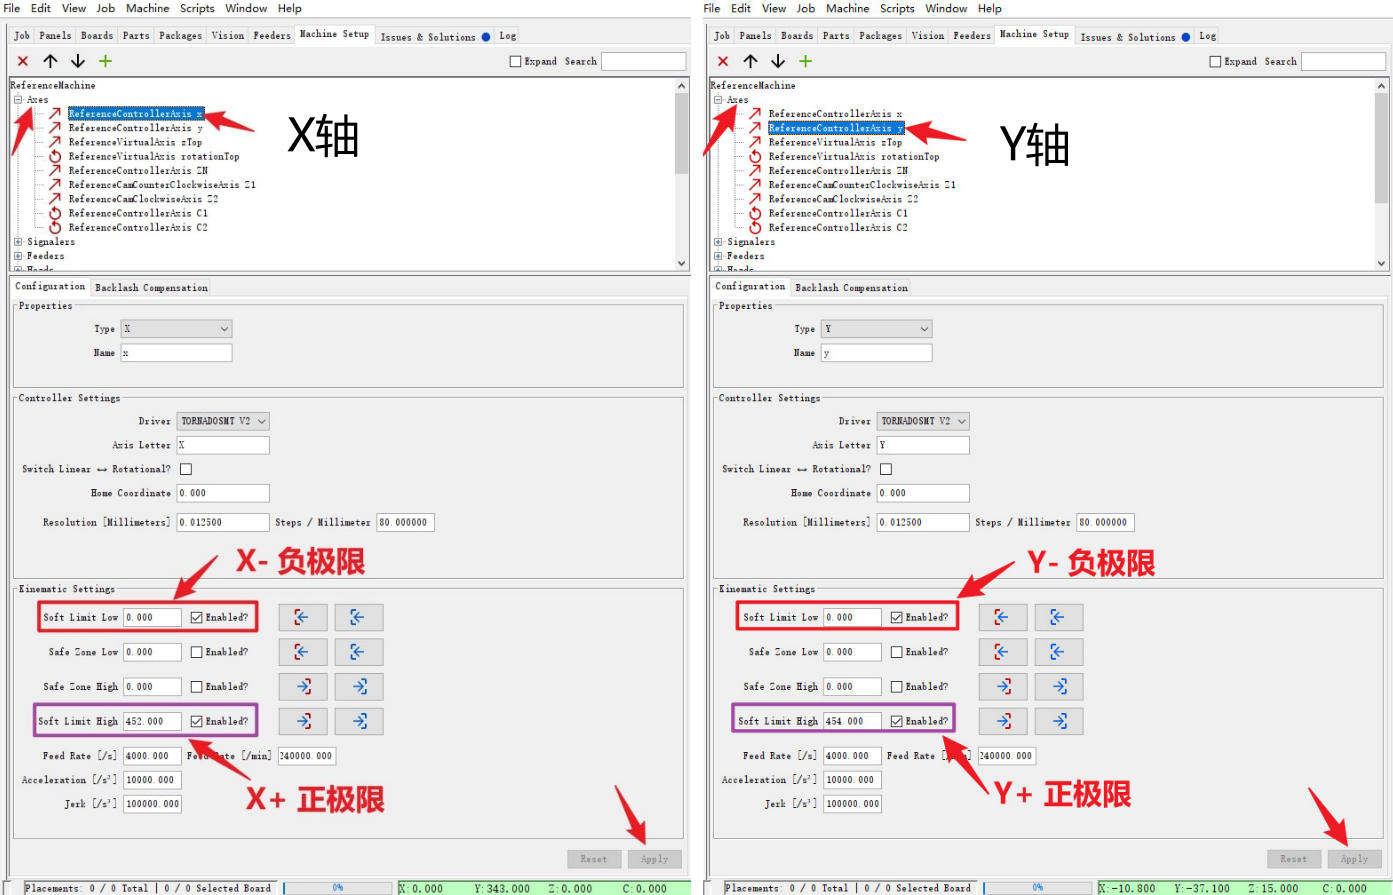
Task: Click Soft Limit High 452.000 field, left window
Action: 152,721
